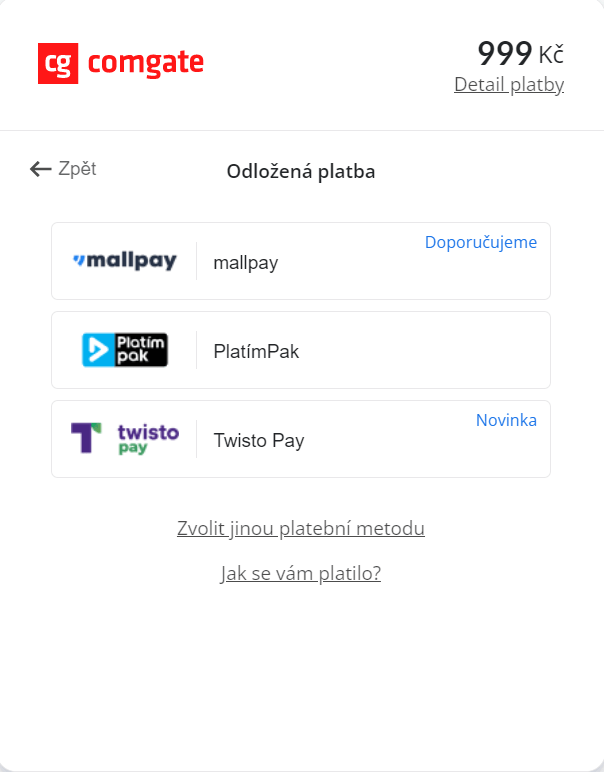Click the back arrow icon
The image size is (604, 772).
(x=40, y=169)
